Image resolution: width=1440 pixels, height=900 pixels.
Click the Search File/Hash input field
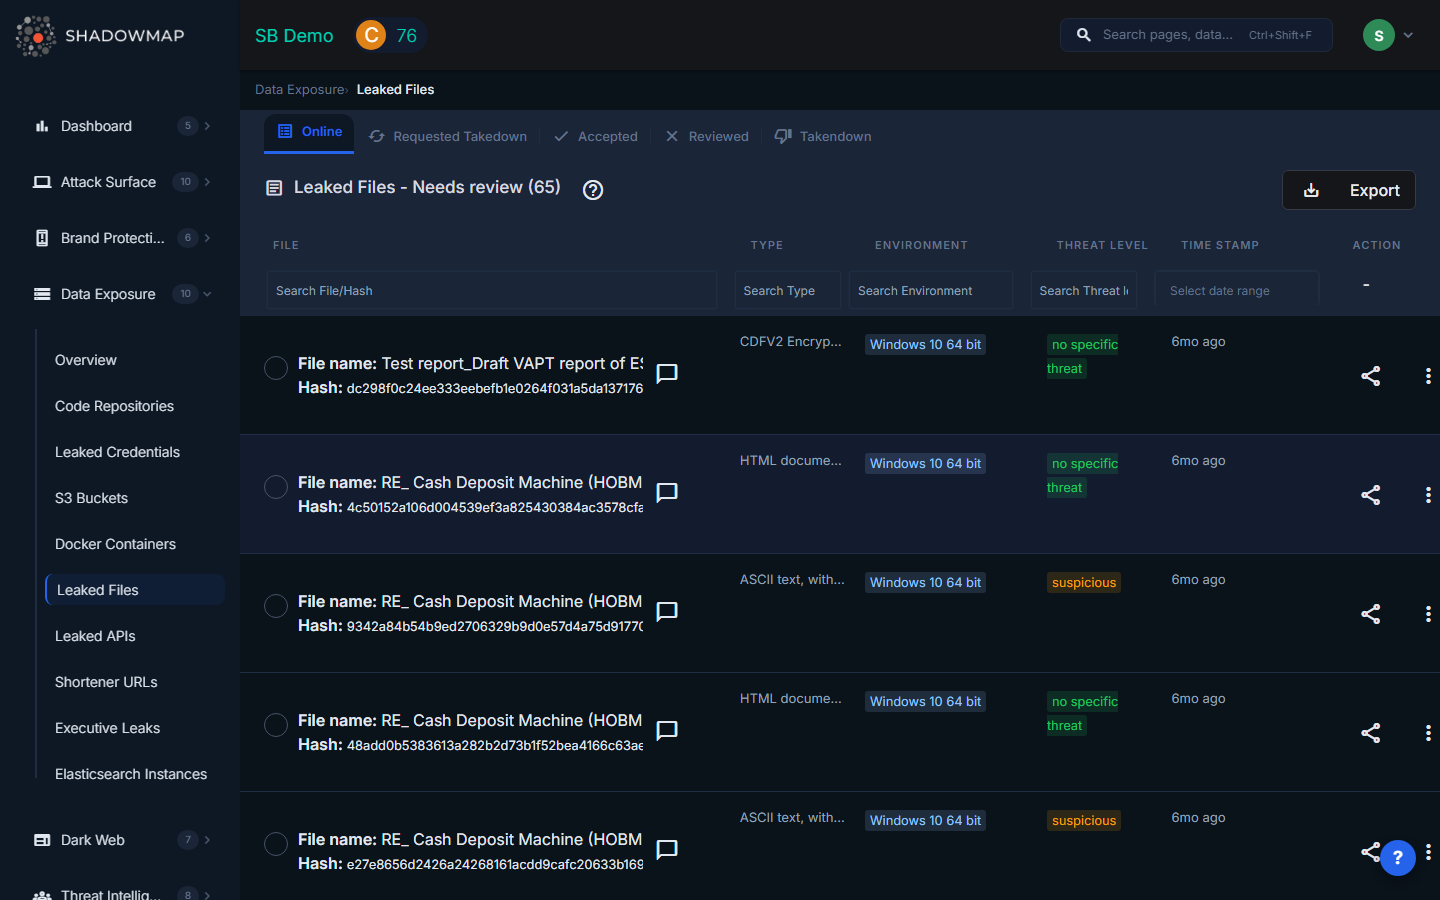pyautogui.click(x=491, y=291)
